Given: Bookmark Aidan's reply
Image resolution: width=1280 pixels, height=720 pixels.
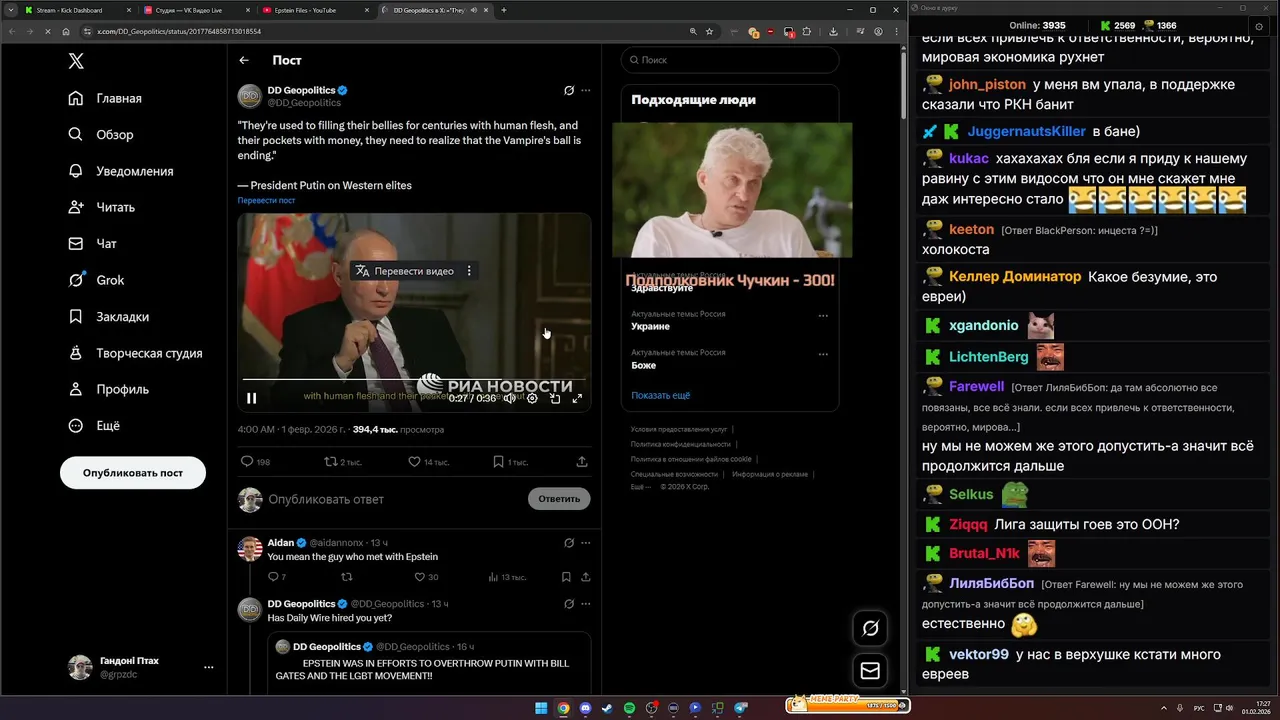Looking at the screenshot, I should [566, 577].
